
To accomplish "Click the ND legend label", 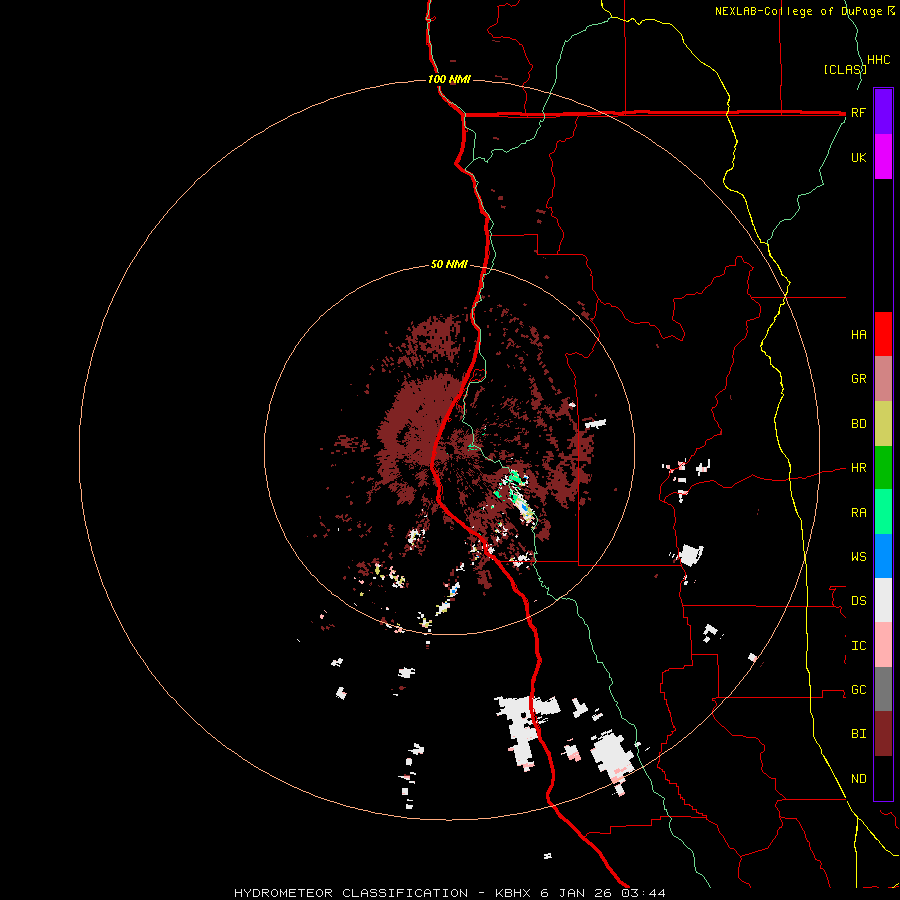I will click(858, 779).
